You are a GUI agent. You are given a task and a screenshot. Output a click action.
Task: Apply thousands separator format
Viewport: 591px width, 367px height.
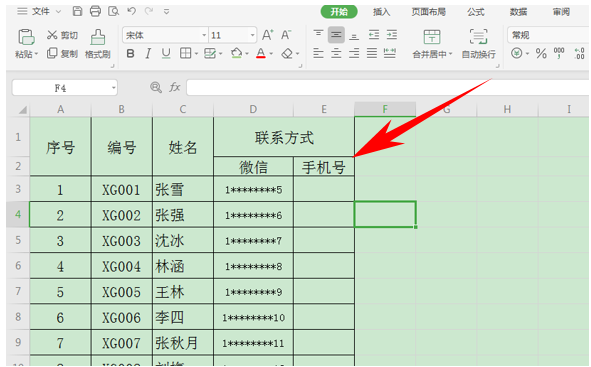pos(559,53)
